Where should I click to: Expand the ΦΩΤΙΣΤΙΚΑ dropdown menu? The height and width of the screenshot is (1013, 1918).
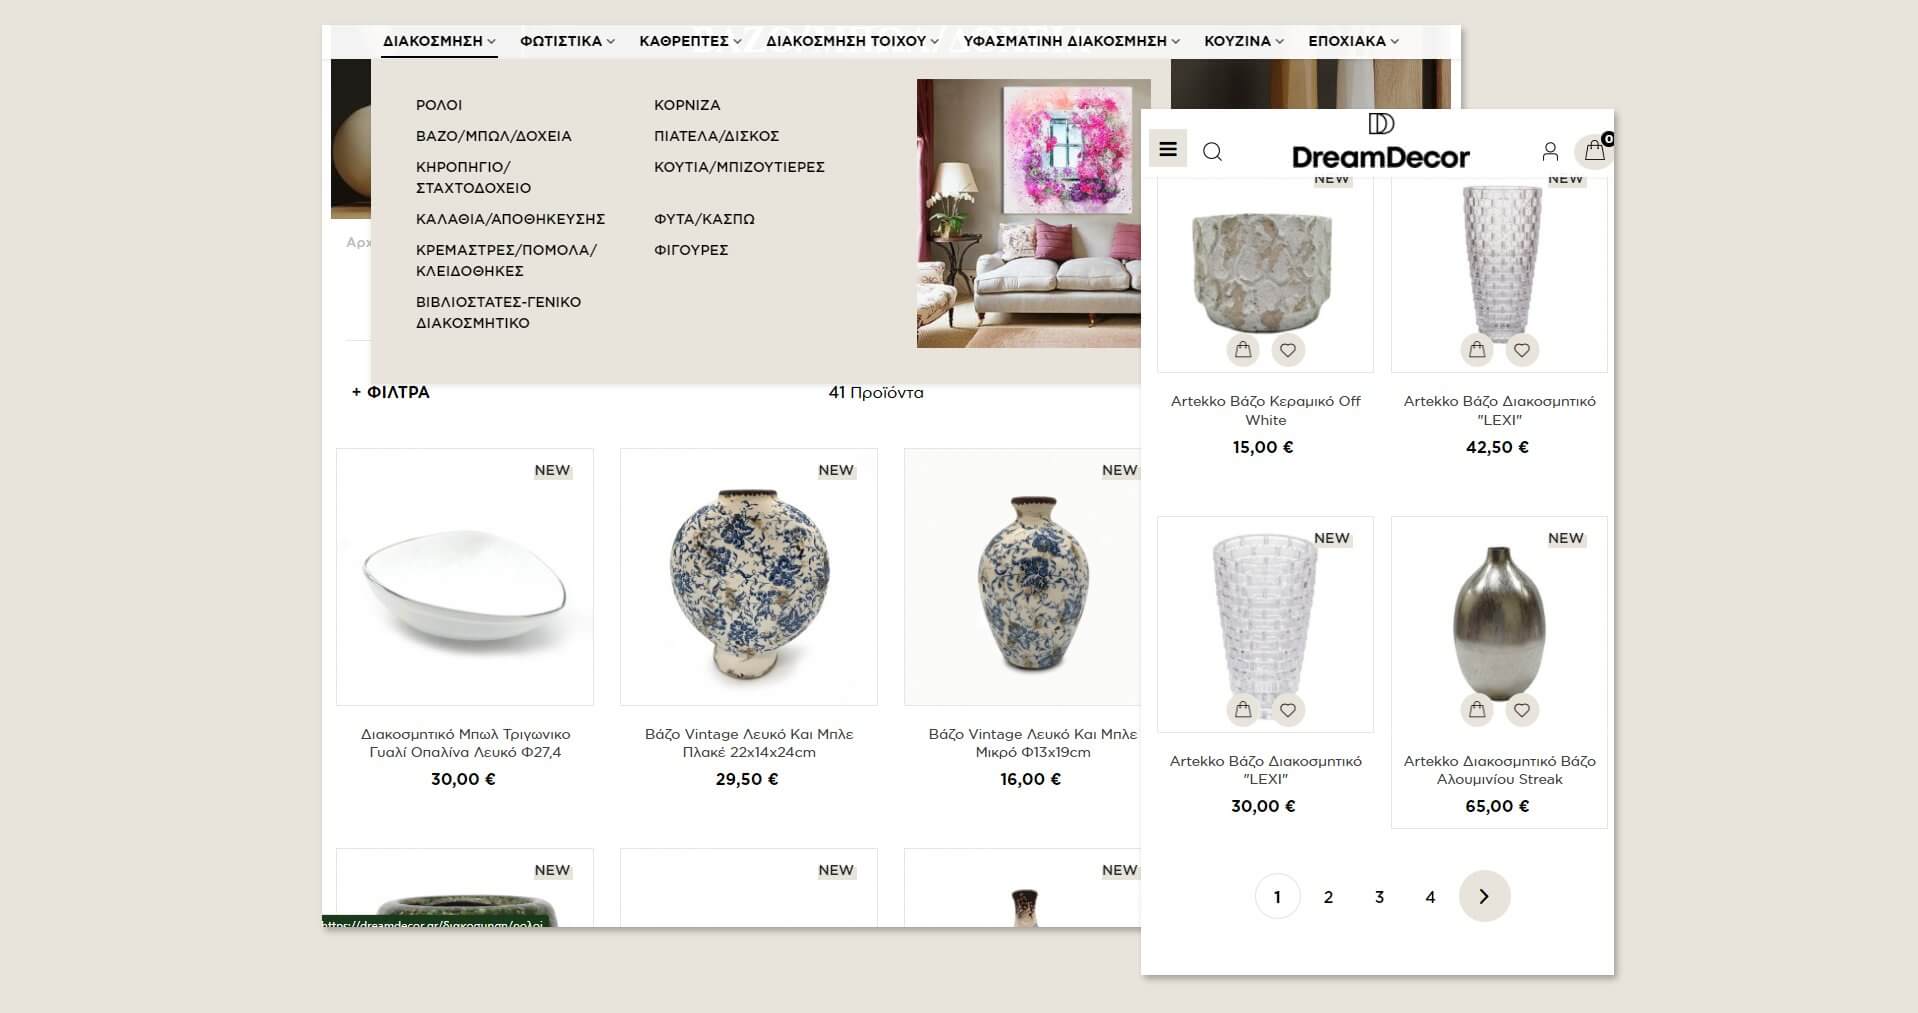click(567, 41)
